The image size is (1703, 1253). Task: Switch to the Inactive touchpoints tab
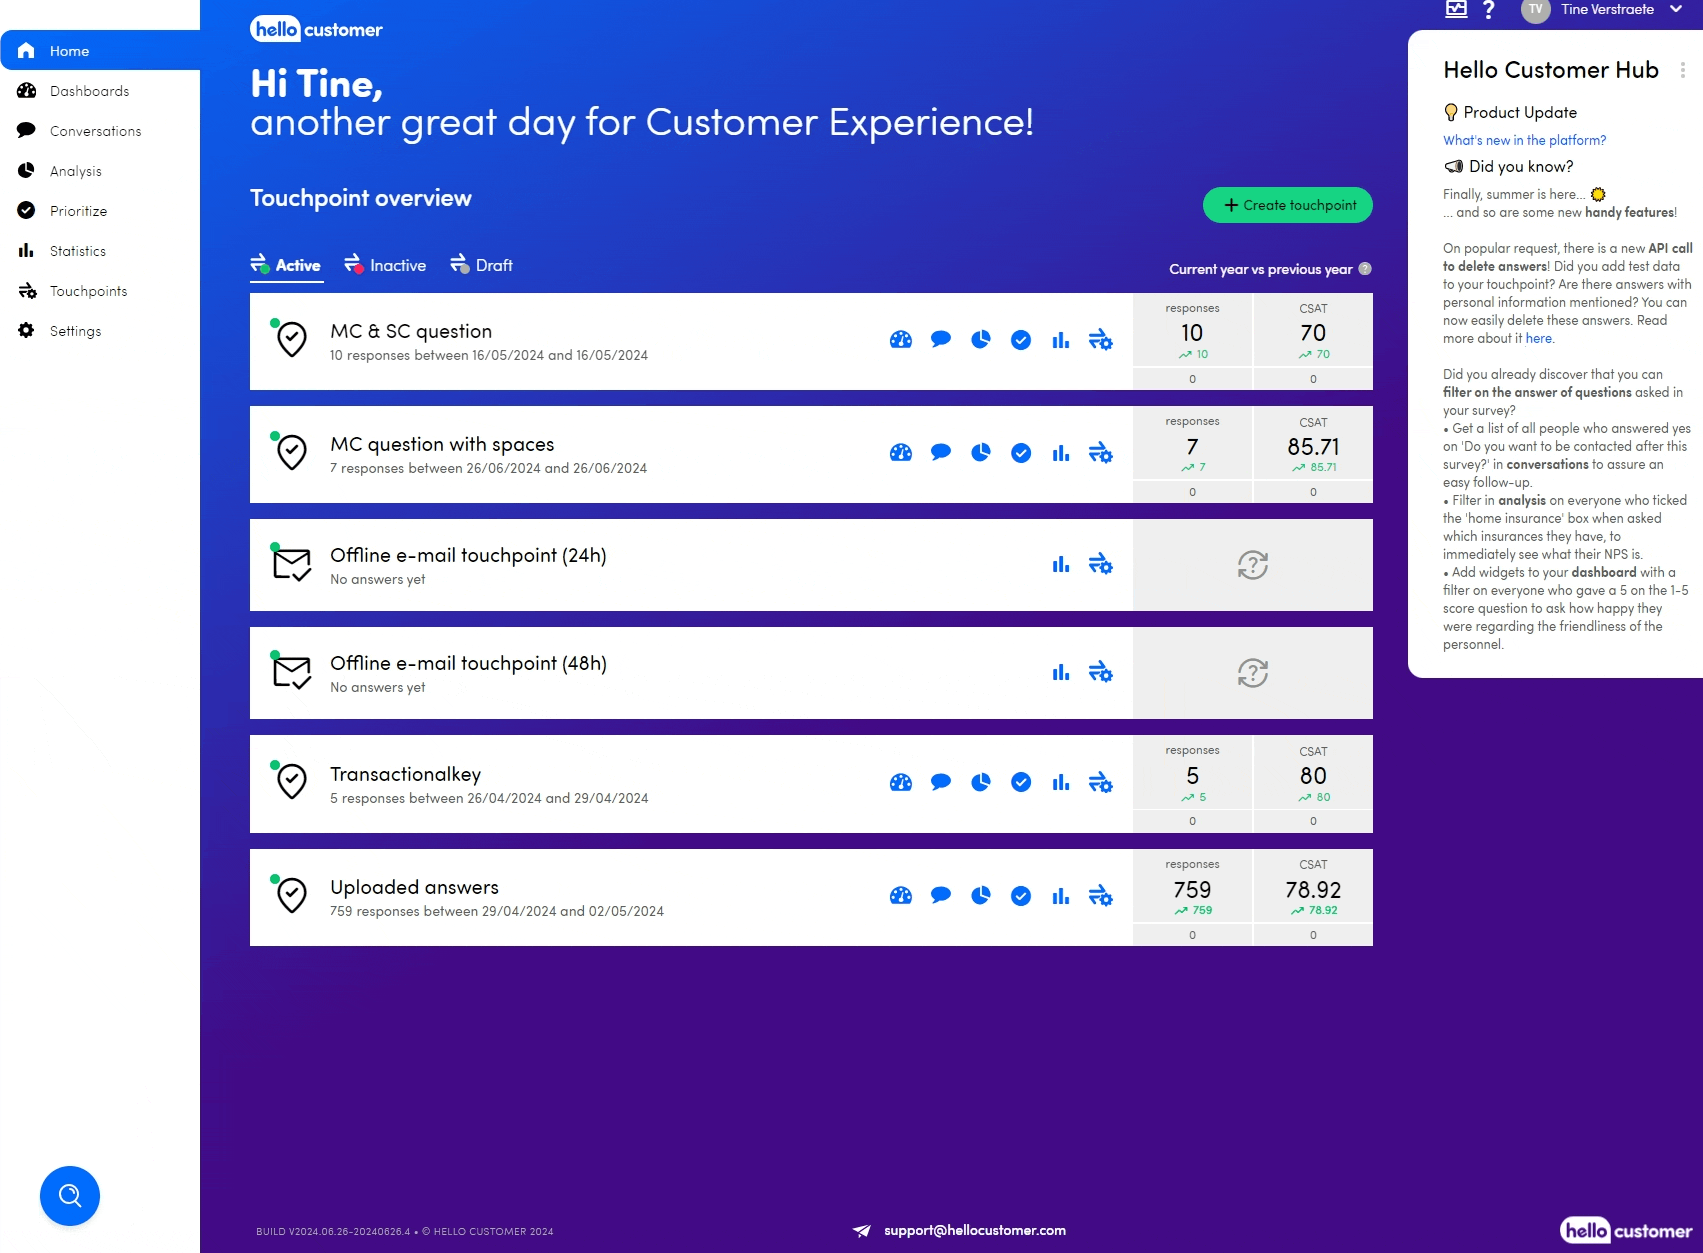385,265
